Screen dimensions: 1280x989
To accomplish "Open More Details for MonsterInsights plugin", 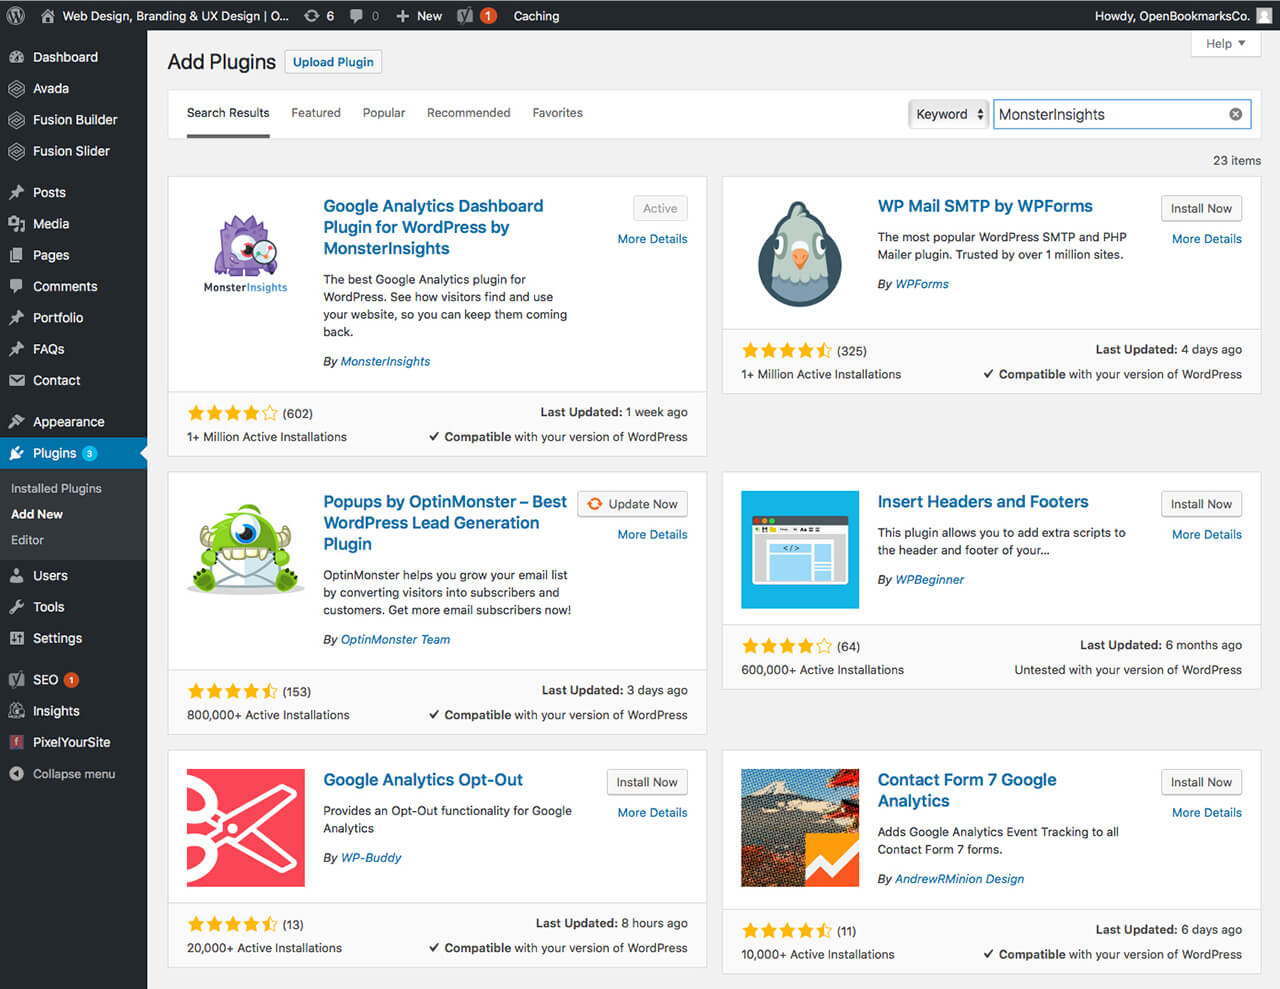I will 652,239.
